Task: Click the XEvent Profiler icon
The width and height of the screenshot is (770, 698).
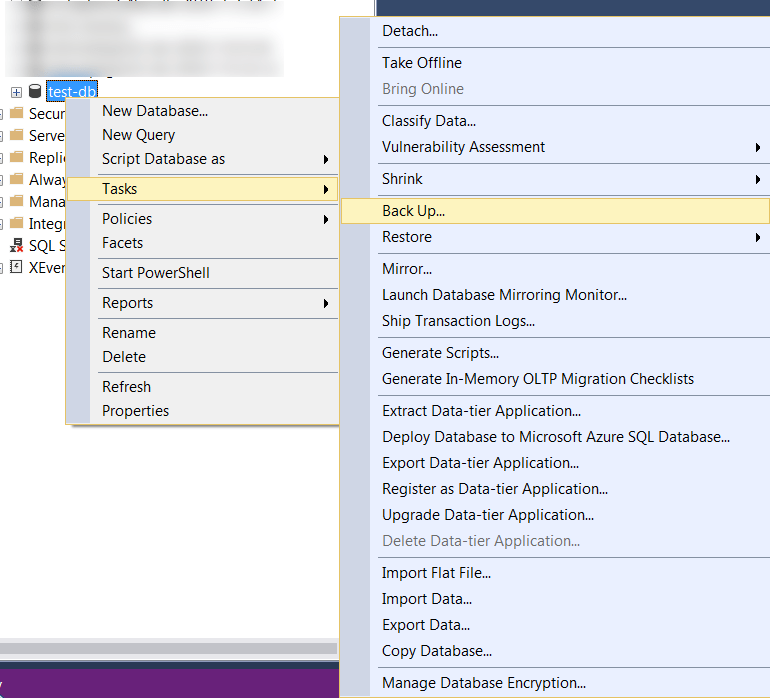Action: pos(16,267)
